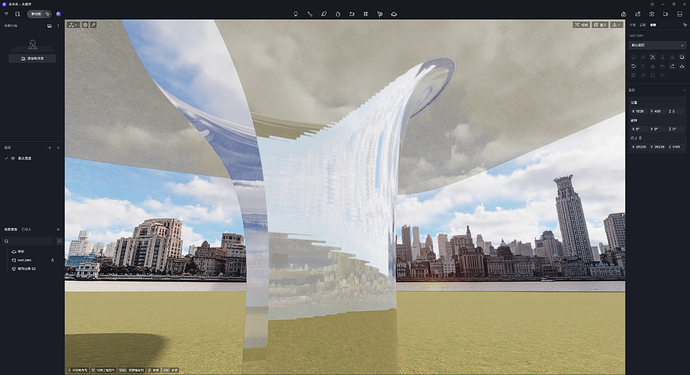This screenshot has height=375, width=690.
Task: Switch to the third highlighted tab in properties panel
Action: [653, 25]
